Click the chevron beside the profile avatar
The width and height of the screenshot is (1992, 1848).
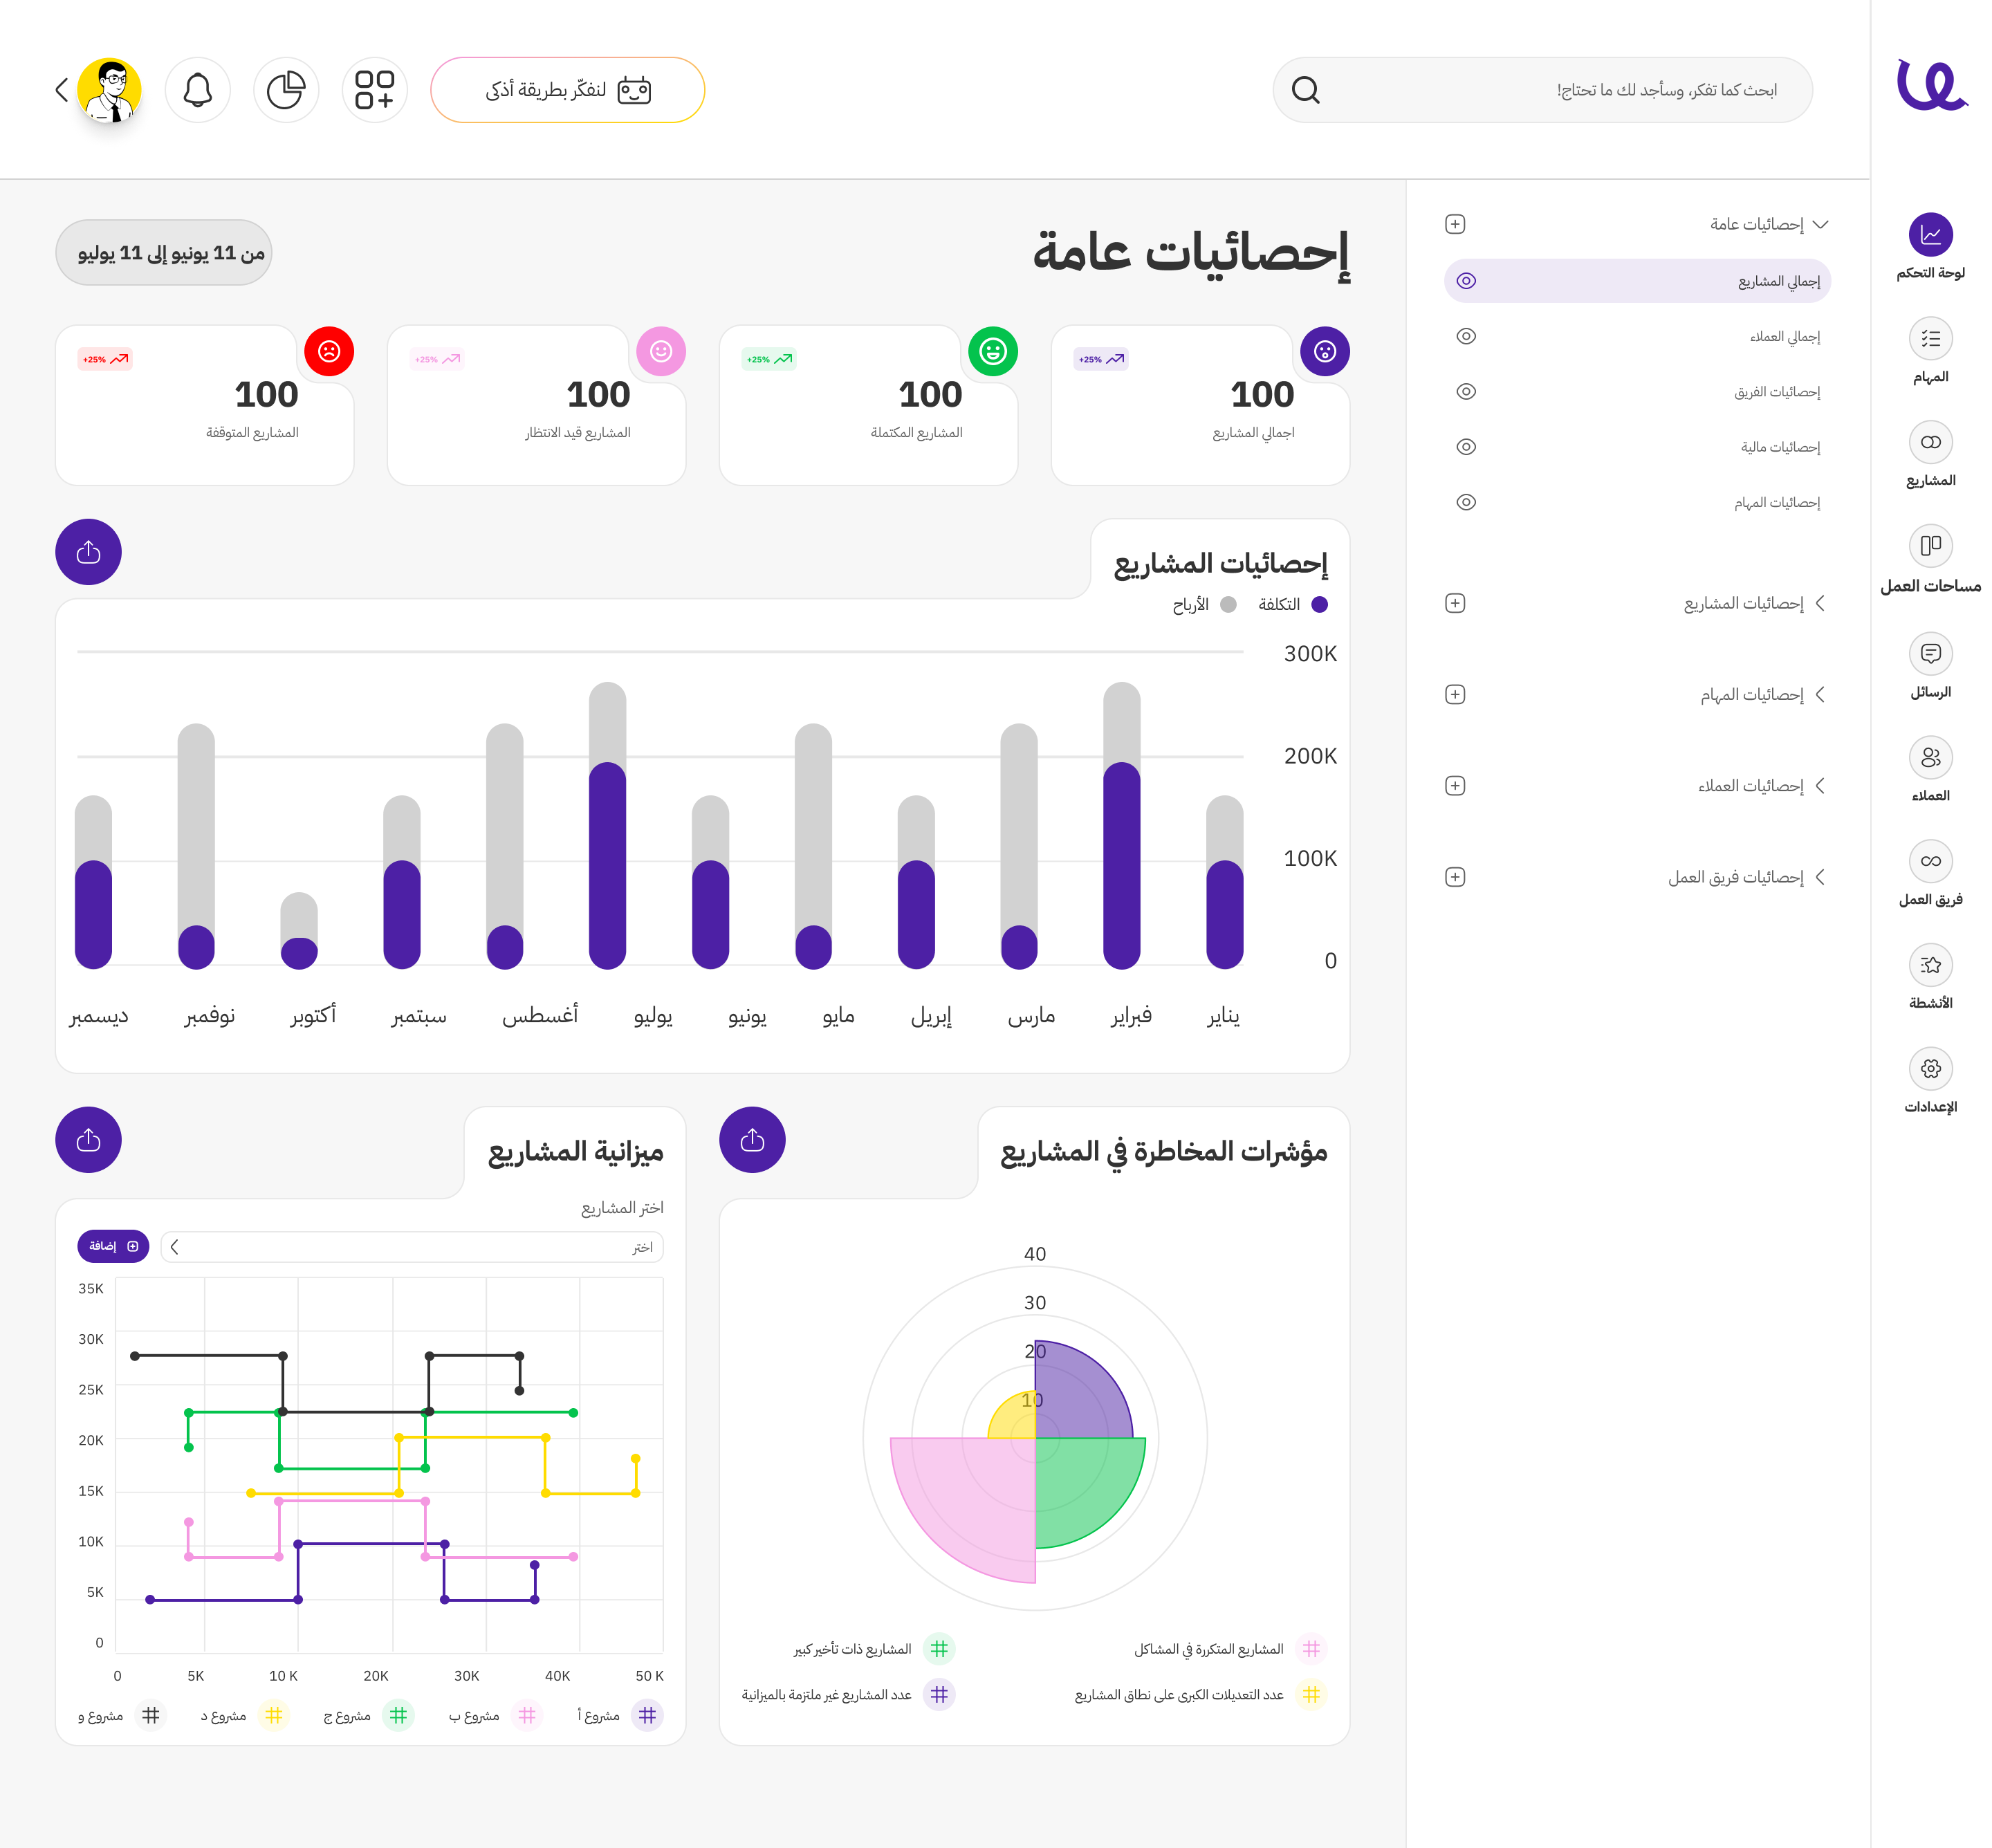61,90
